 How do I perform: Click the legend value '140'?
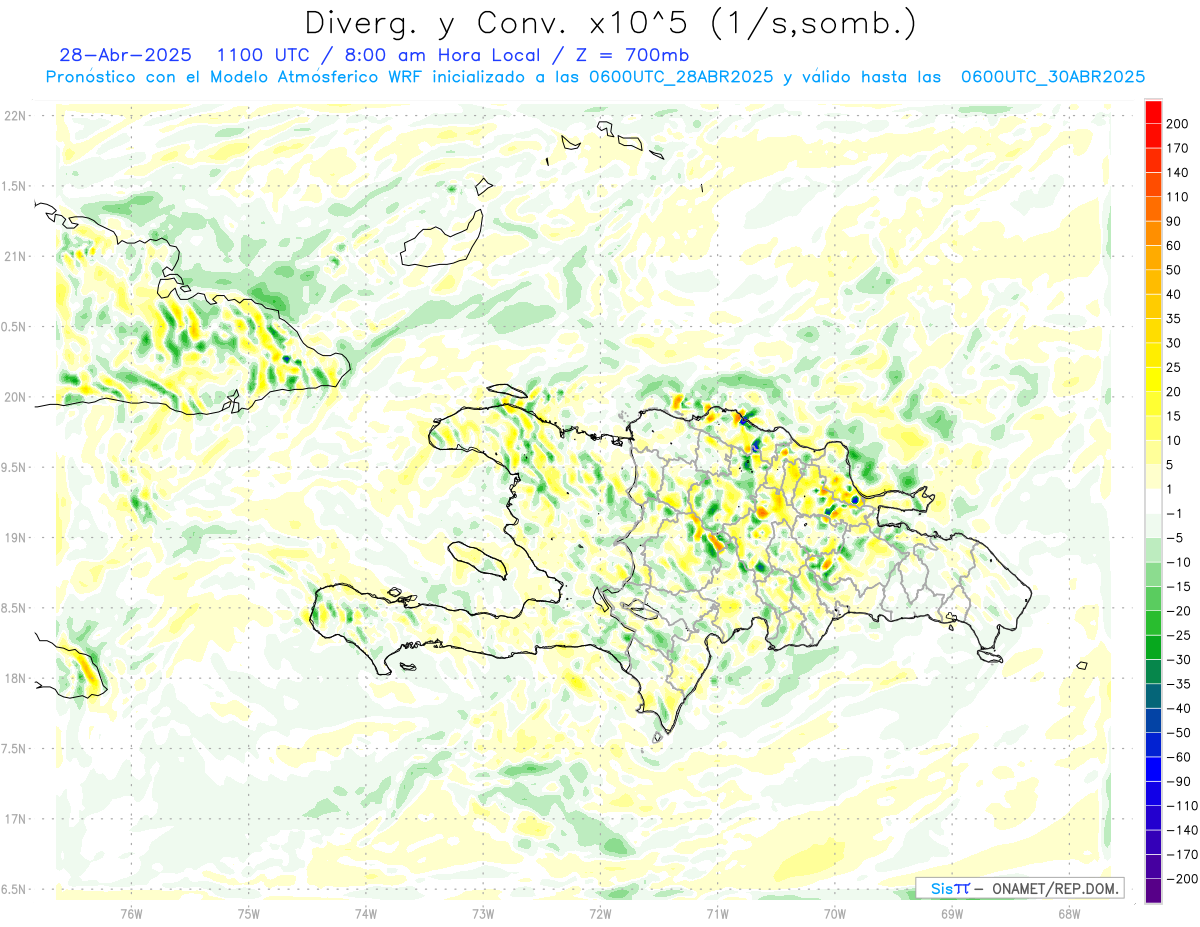click(1177, 172)
